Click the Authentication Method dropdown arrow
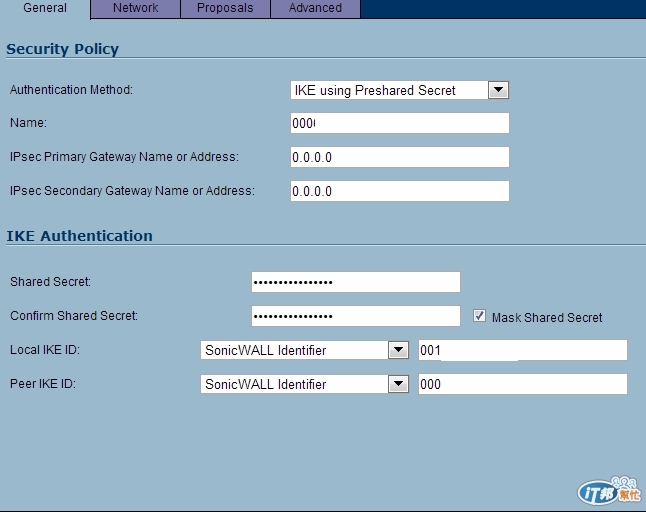 click(498, 90)
